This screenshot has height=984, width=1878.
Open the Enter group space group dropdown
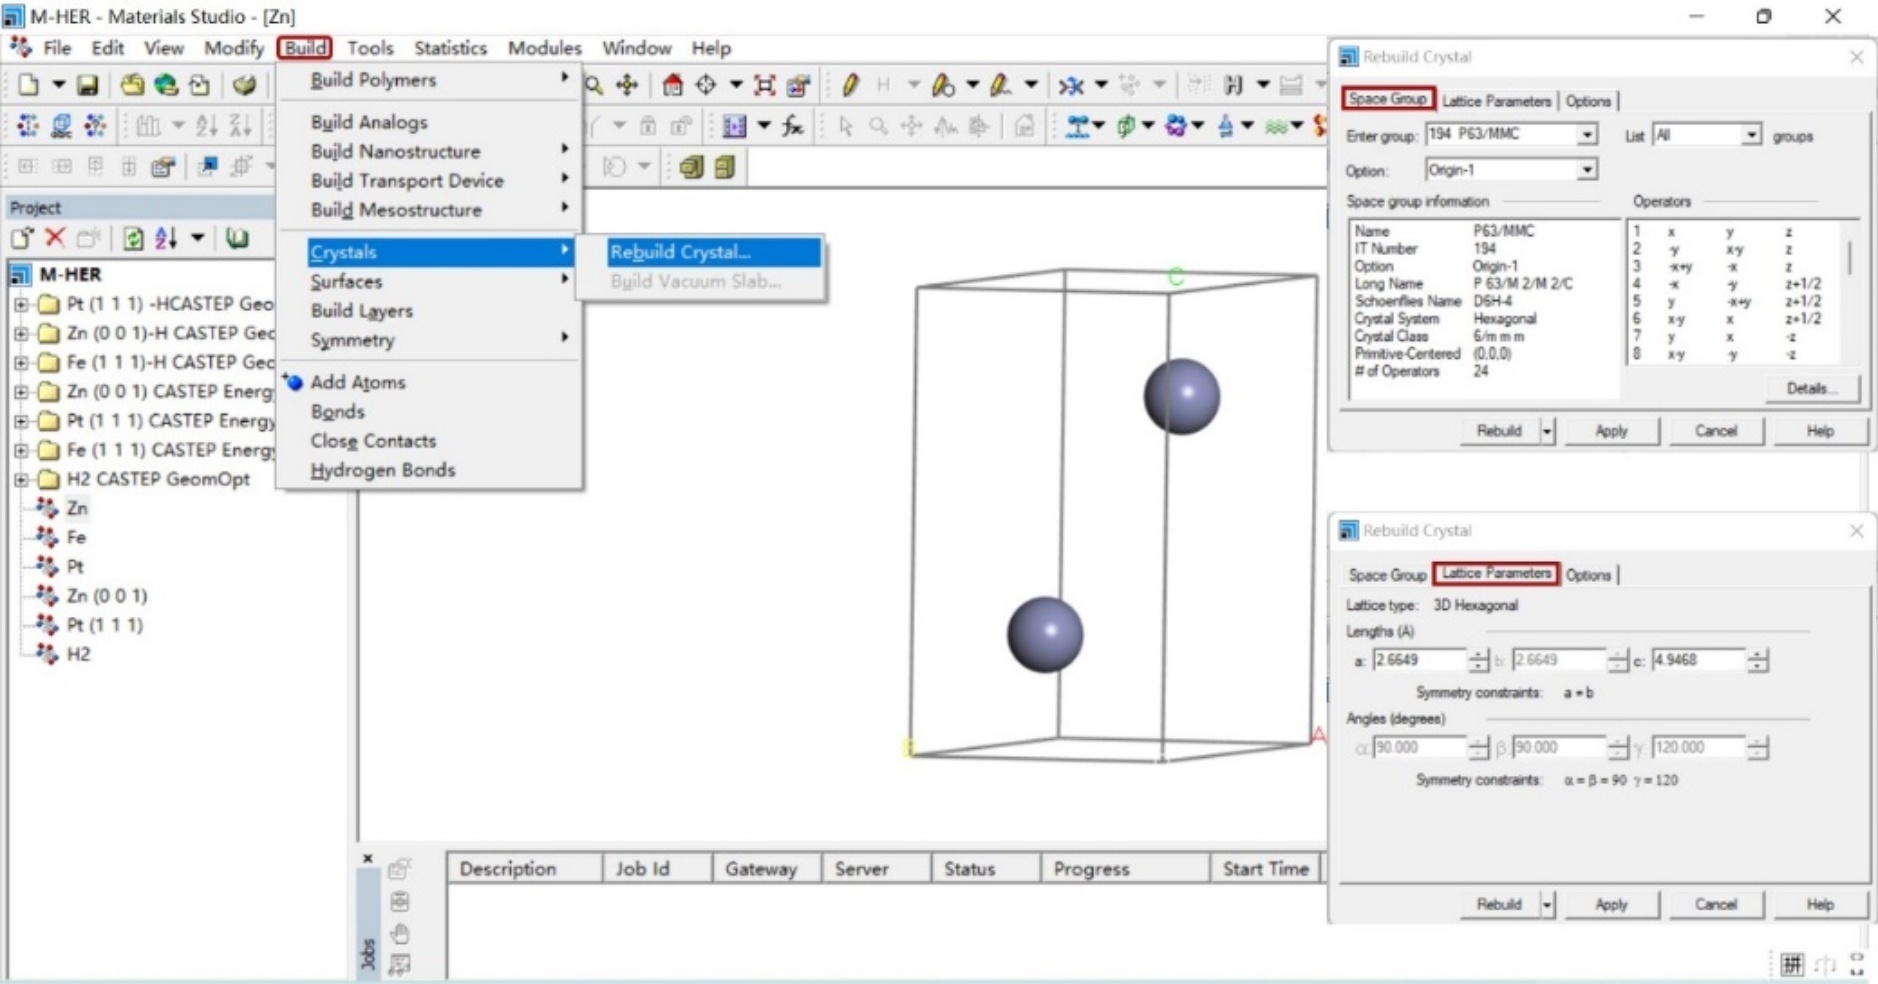[1586, 135]
